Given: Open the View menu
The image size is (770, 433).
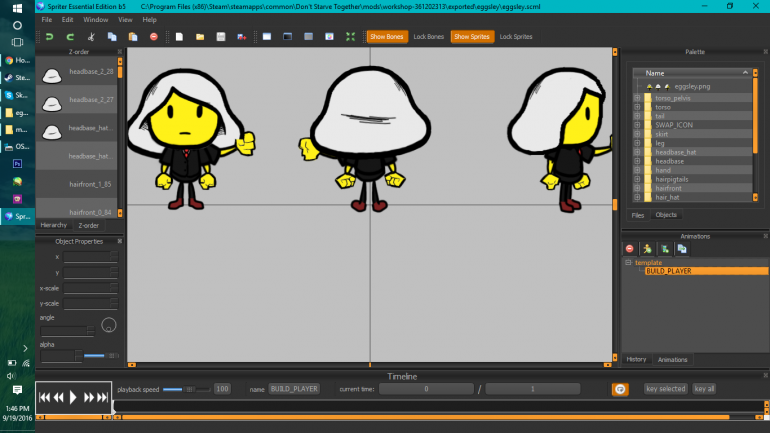Looking at the screenshot, I should [x=125, y=20].
